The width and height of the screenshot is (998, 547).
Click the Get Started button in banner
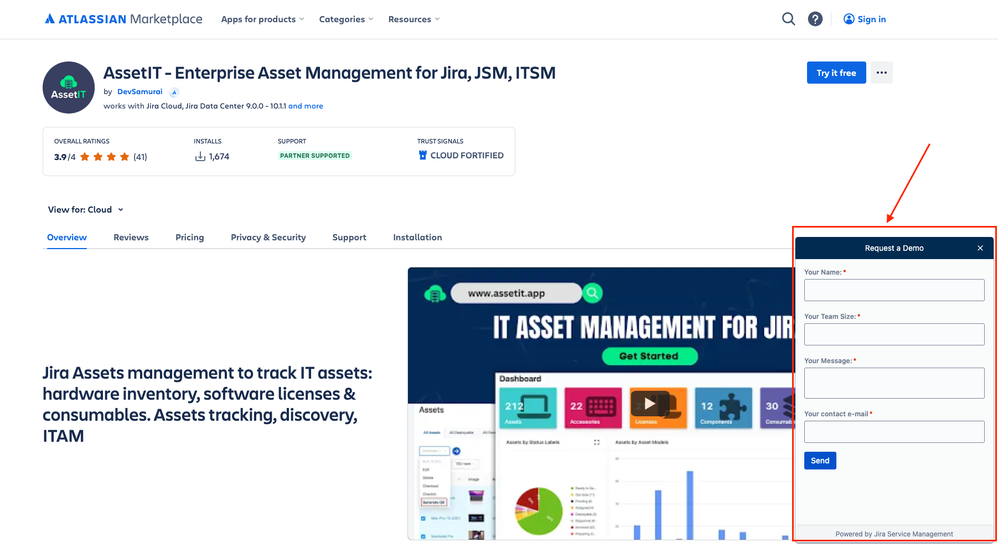click(649, 356)
